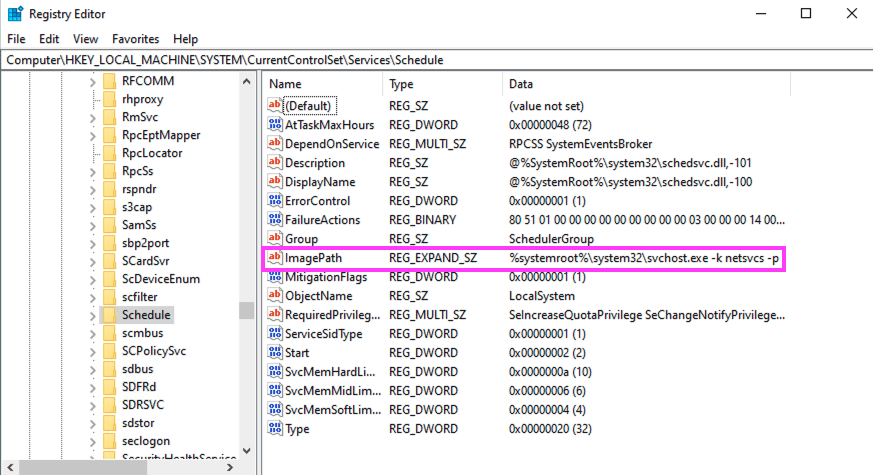Open the File menu

pos(16,39)
